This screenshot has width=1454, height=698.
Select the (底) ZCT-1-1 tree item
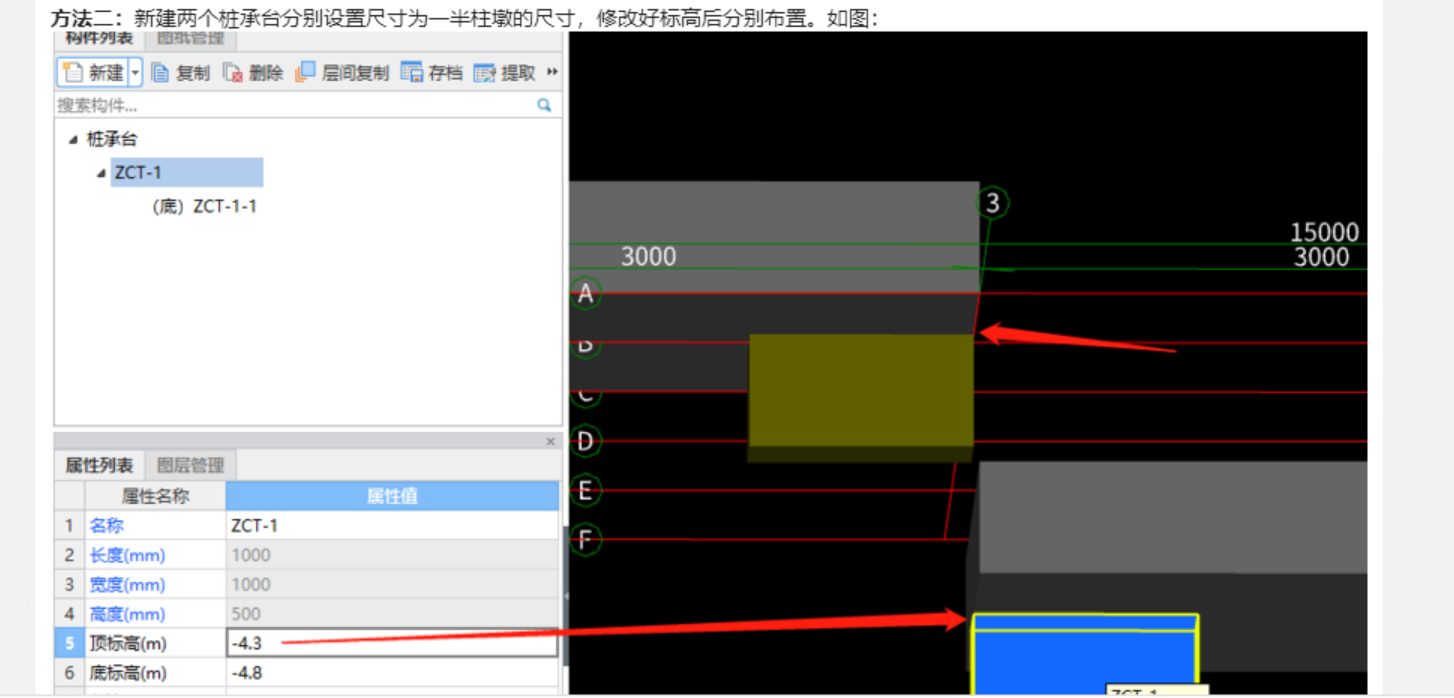pyautogui.click(x=204, y=206)
